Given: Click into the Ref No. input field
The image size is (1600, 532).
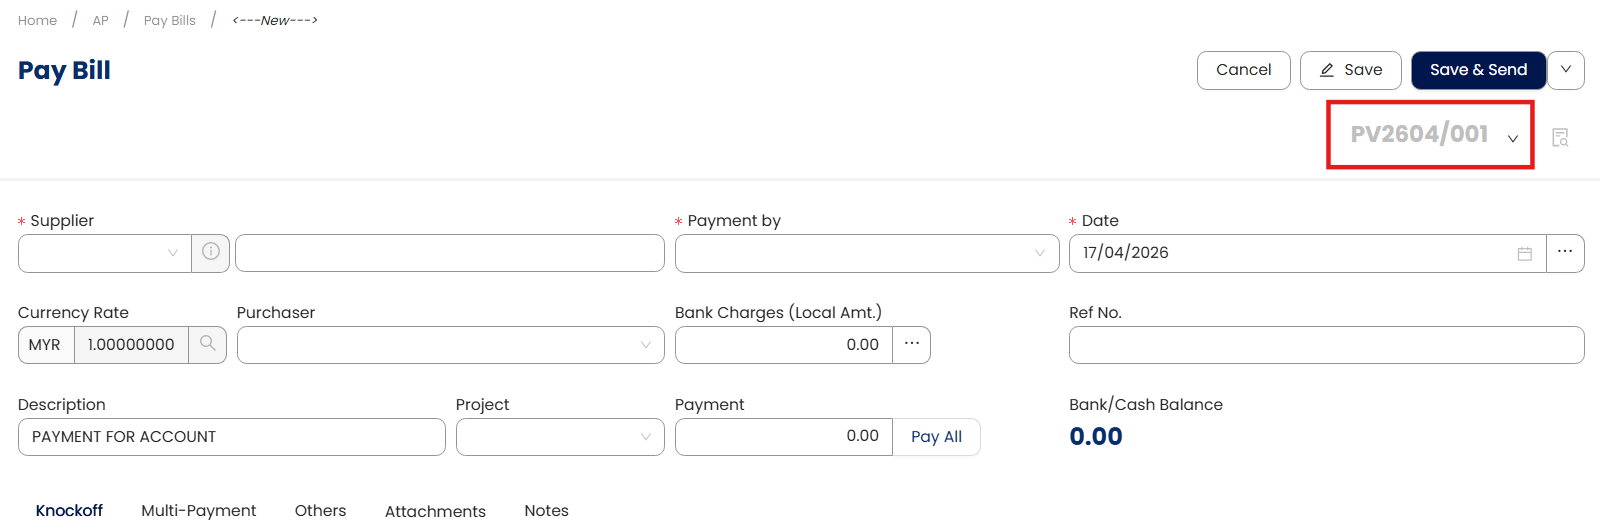Looking at the screenshot, I should click(x=1326, y=345).
